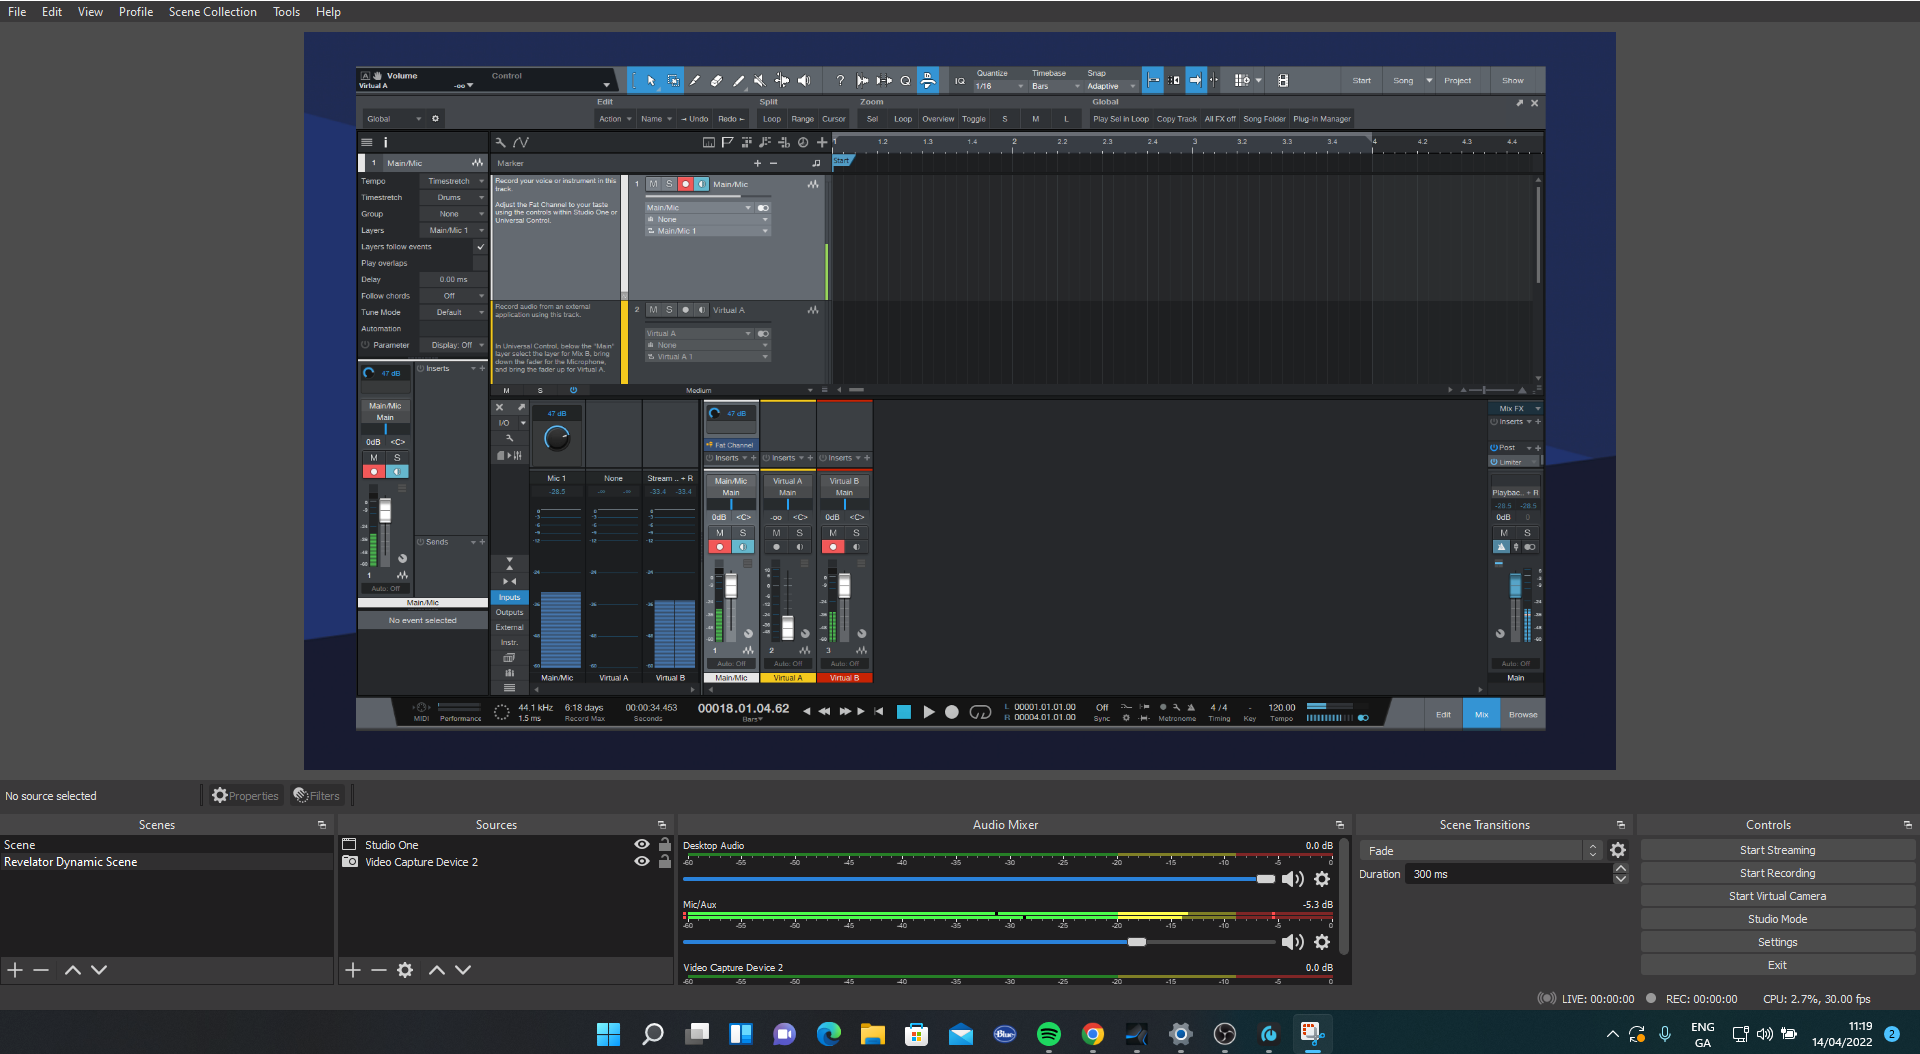The image size is (1920, 1054).
Task: Click the Copy Track button
Action: pyautogui.click(x=1176, y=118)
